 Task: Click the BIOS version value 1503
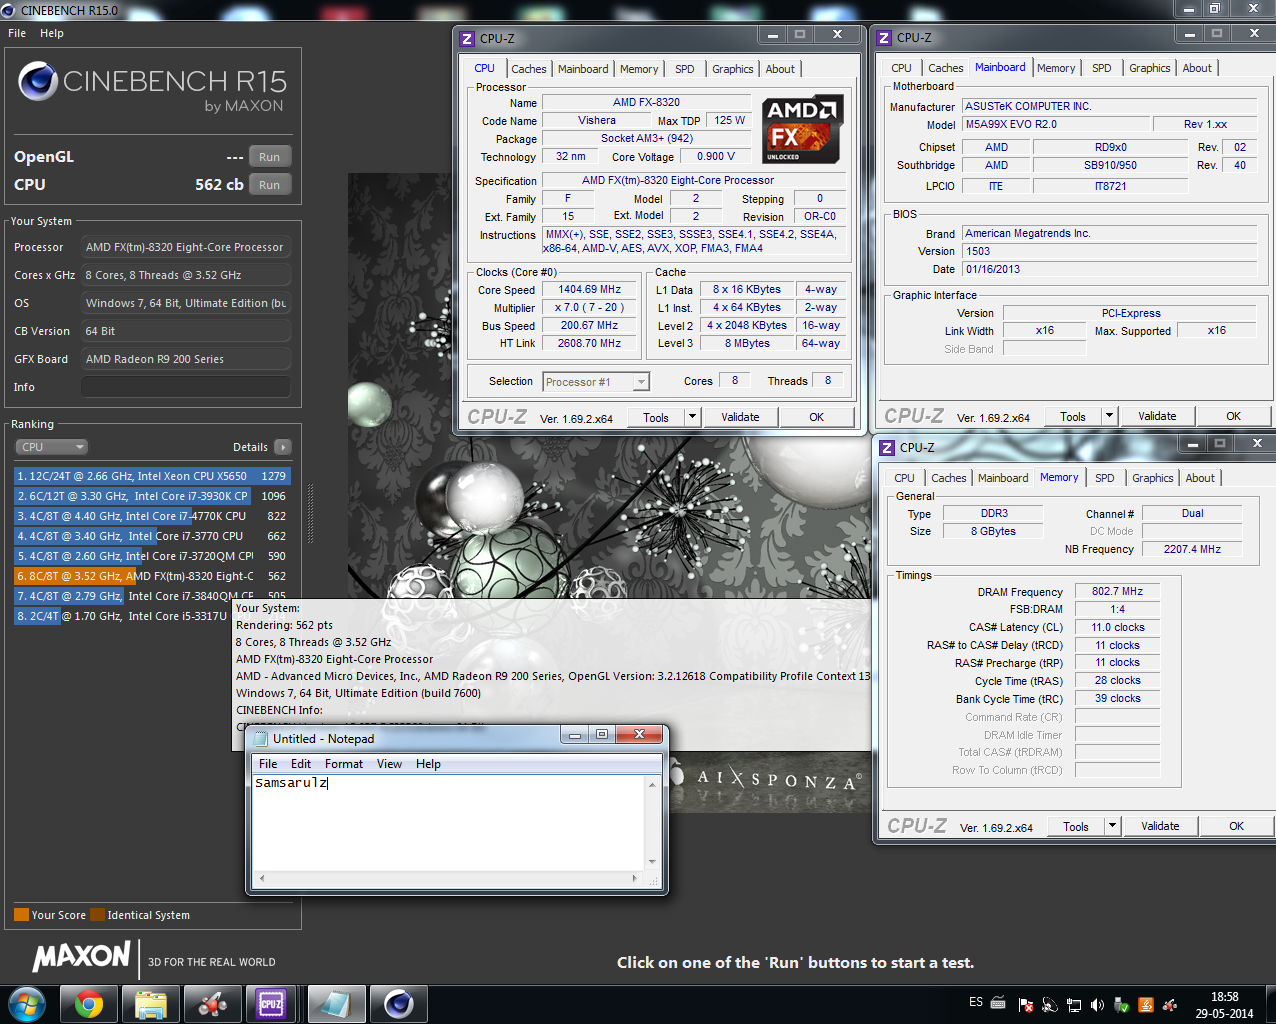point(1109,252)
